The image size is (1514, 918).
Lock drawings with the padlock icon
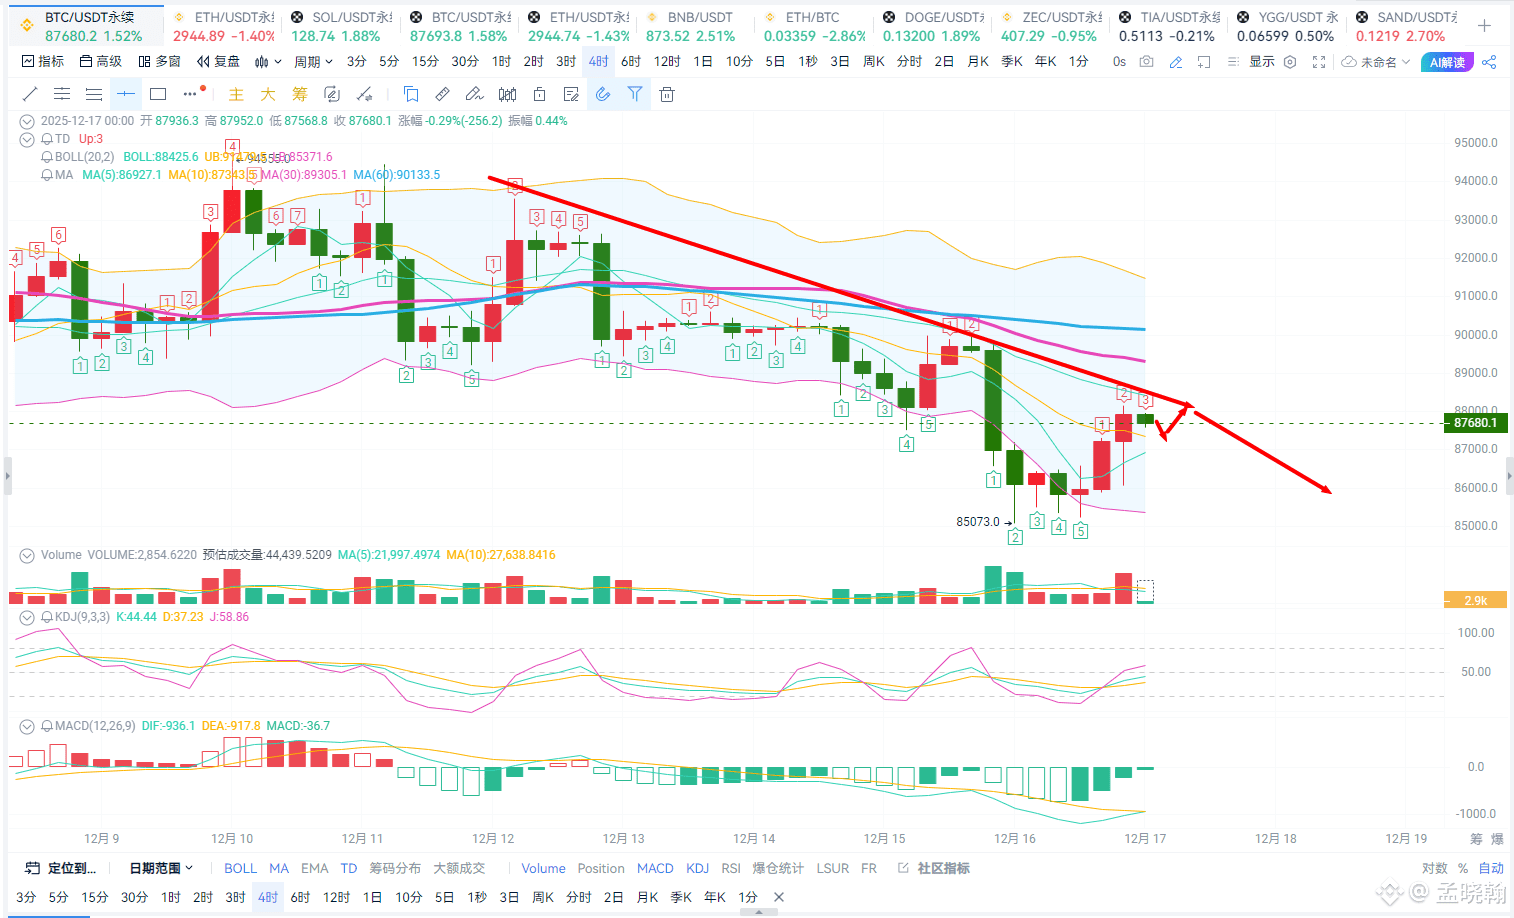[539, 94]
